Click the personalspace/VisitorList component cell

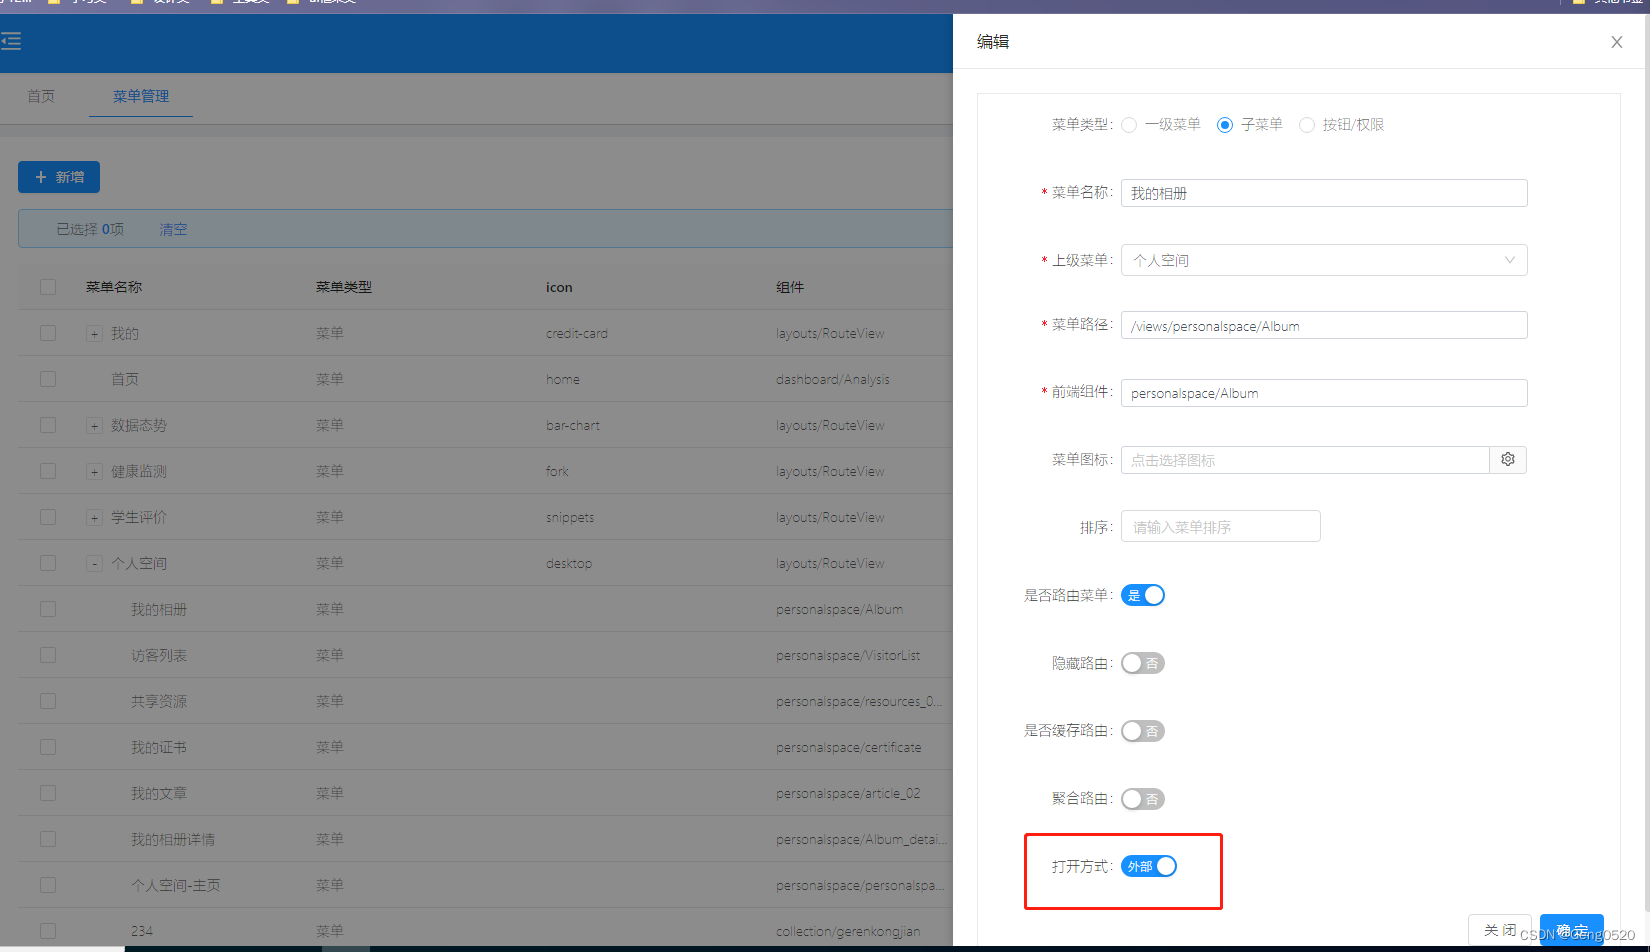(x=848, y=655)
